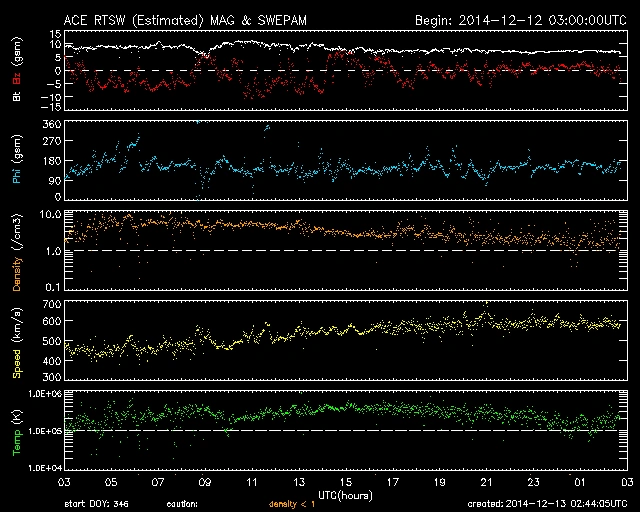Image resolution: width=640 pixels, height=512 pixels.
Task: Click the 17 hour tick label
Action: pos(392,482)
